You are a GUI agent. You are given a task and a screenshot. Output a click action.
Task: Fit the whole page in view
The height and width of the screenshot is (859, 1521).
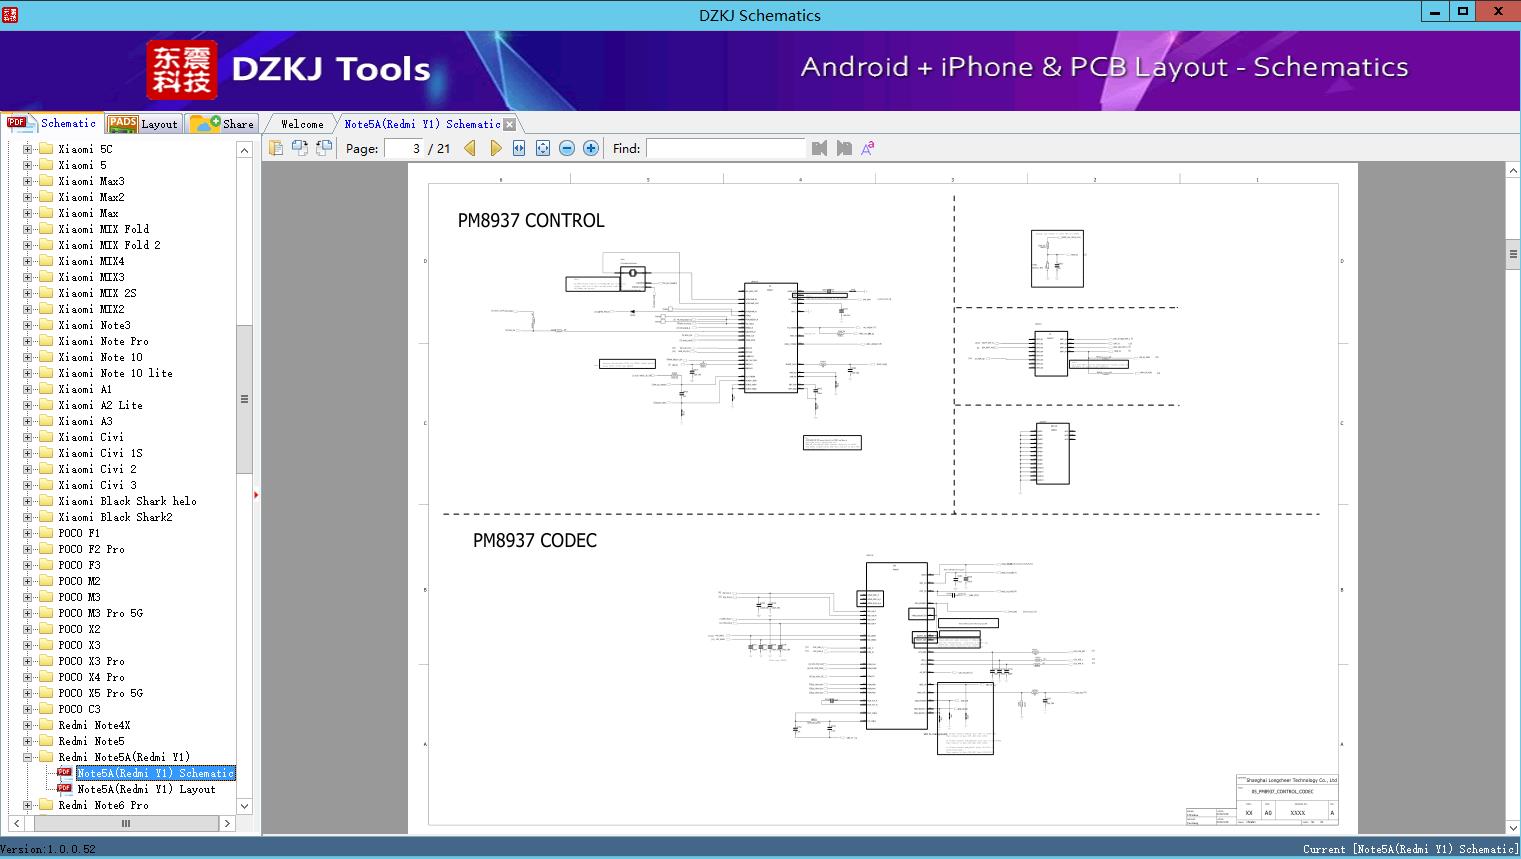click(543, 148)
